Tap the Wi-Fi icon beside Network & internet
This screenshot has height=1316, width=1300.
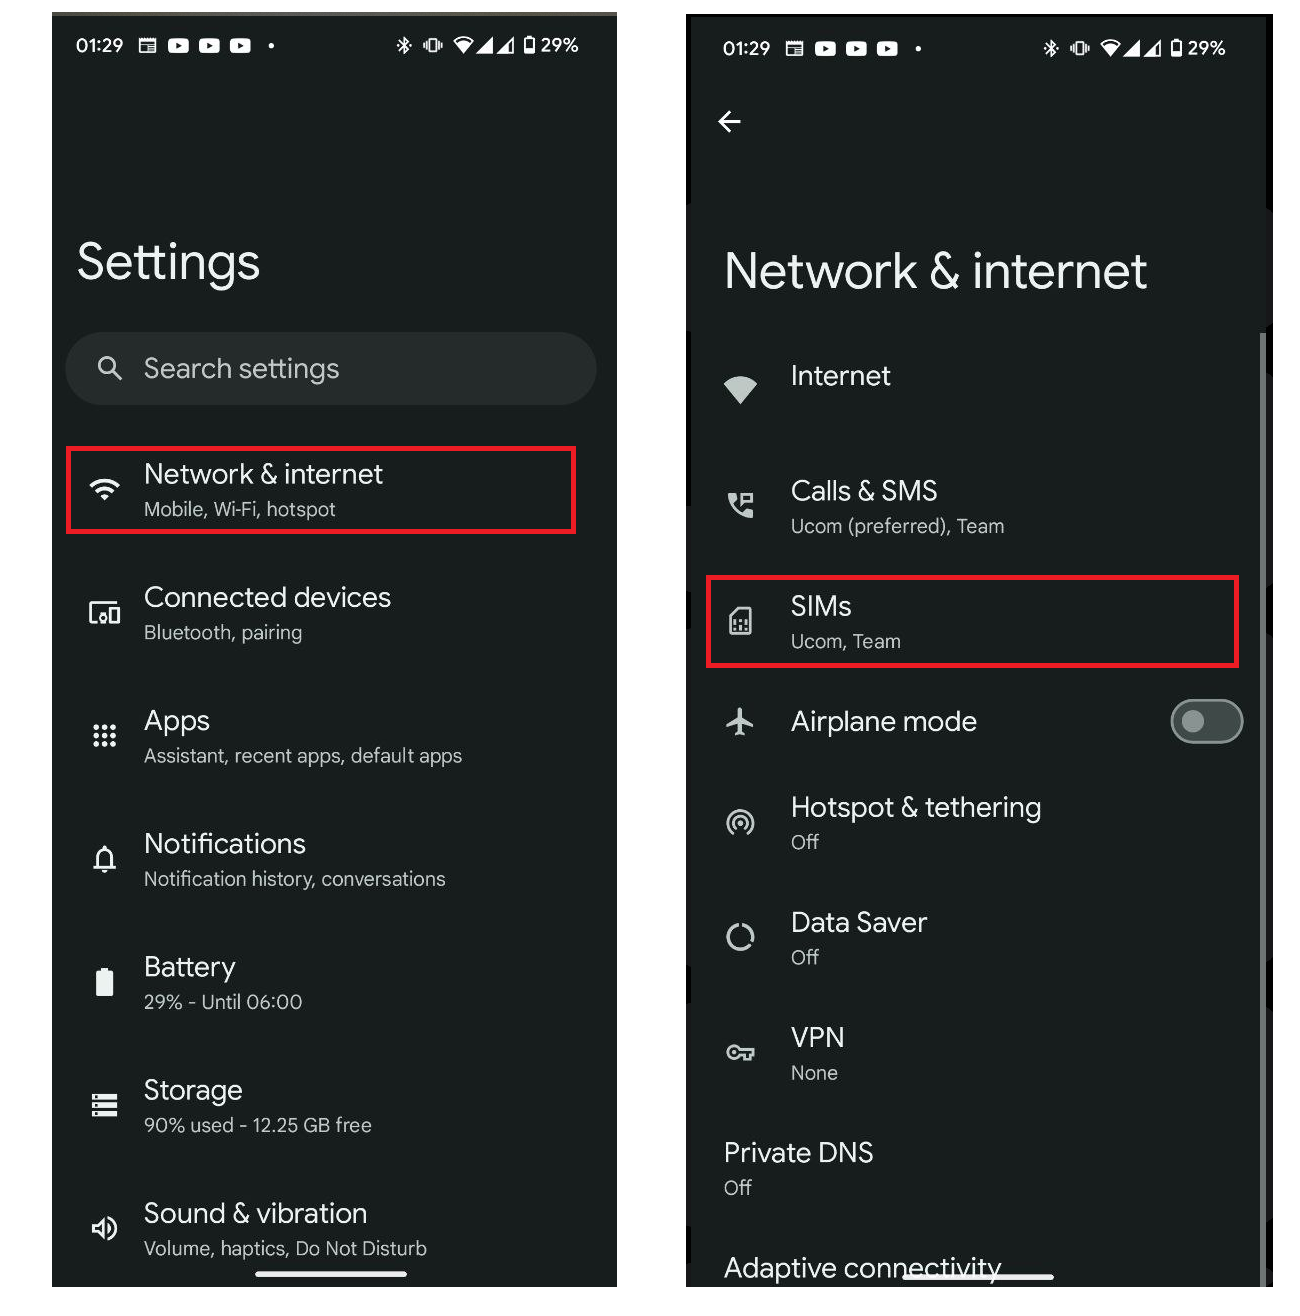[x=104, y=490]
